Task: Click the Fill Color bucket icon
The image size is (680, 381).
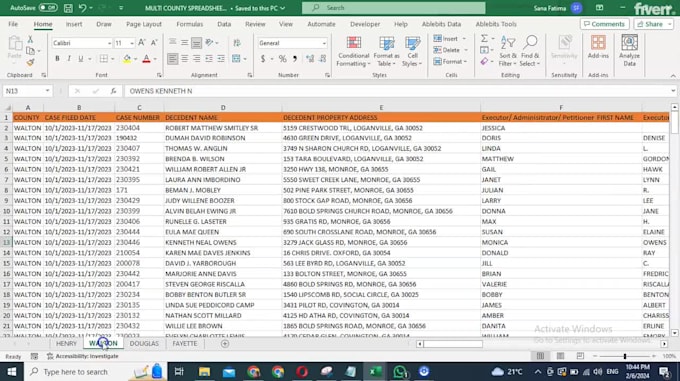Action: point(127,59)
